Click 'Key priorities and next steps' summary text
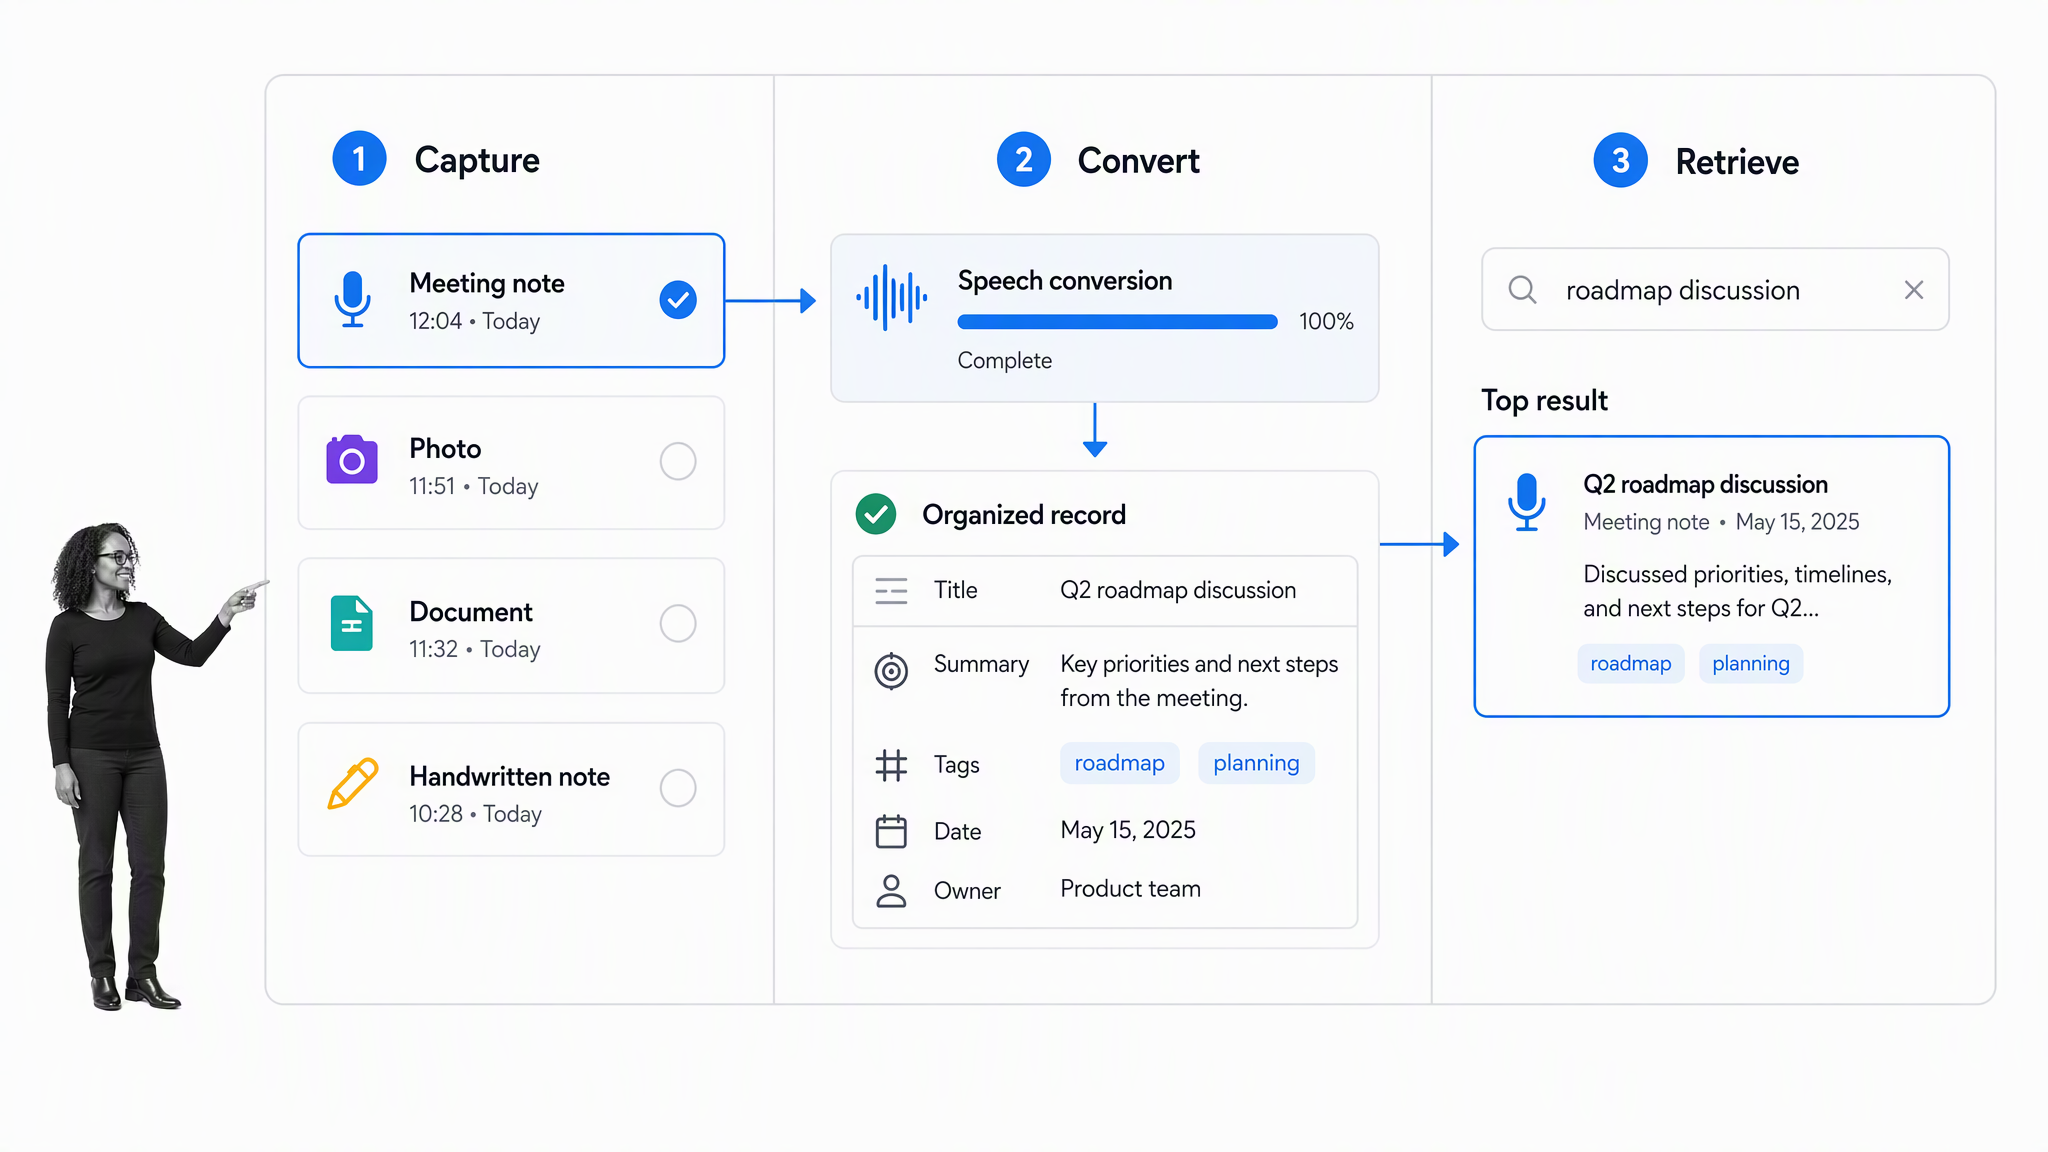Viewport: 2048px width, 1152px height. click(1199, 665)
